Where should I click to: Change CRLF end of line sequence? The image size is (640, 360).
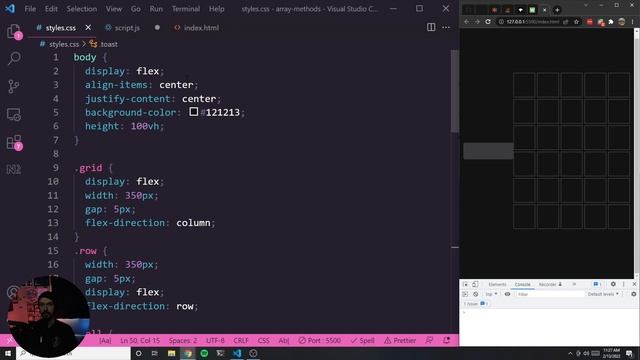click(241, 340)
